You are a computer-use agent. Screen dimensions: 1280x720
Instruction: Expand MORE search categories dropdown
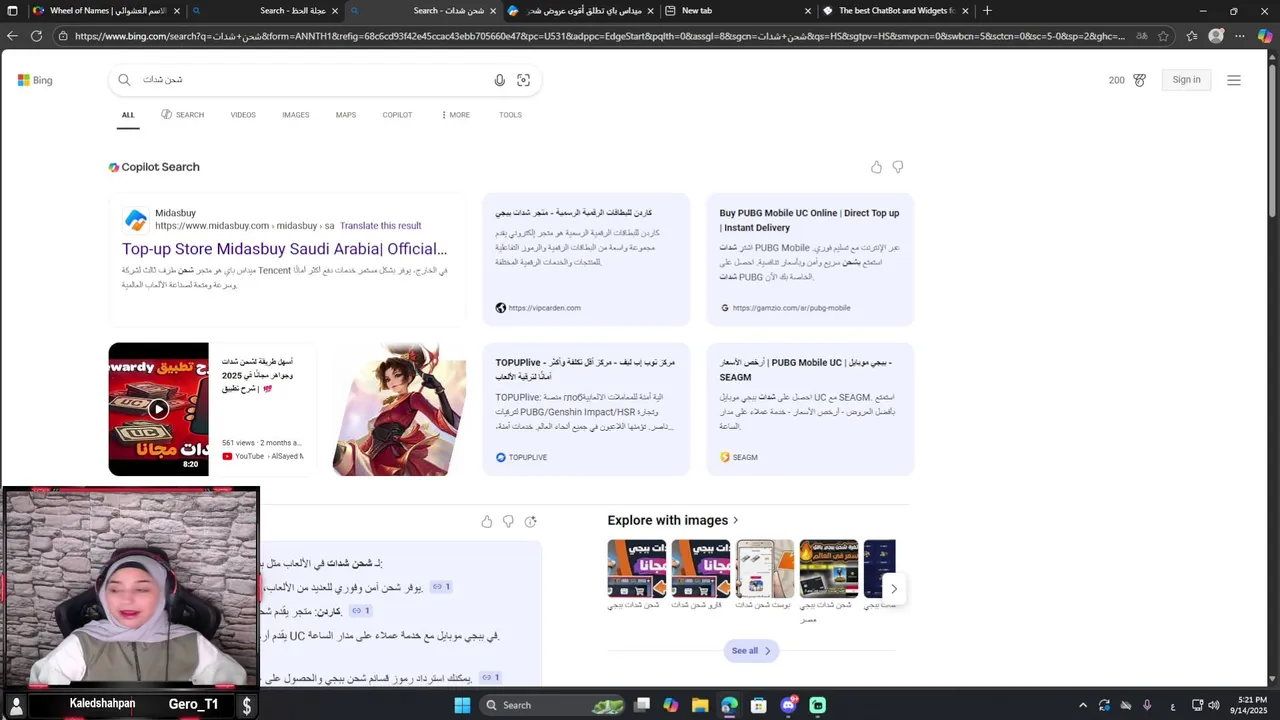[x=455, y=115]
